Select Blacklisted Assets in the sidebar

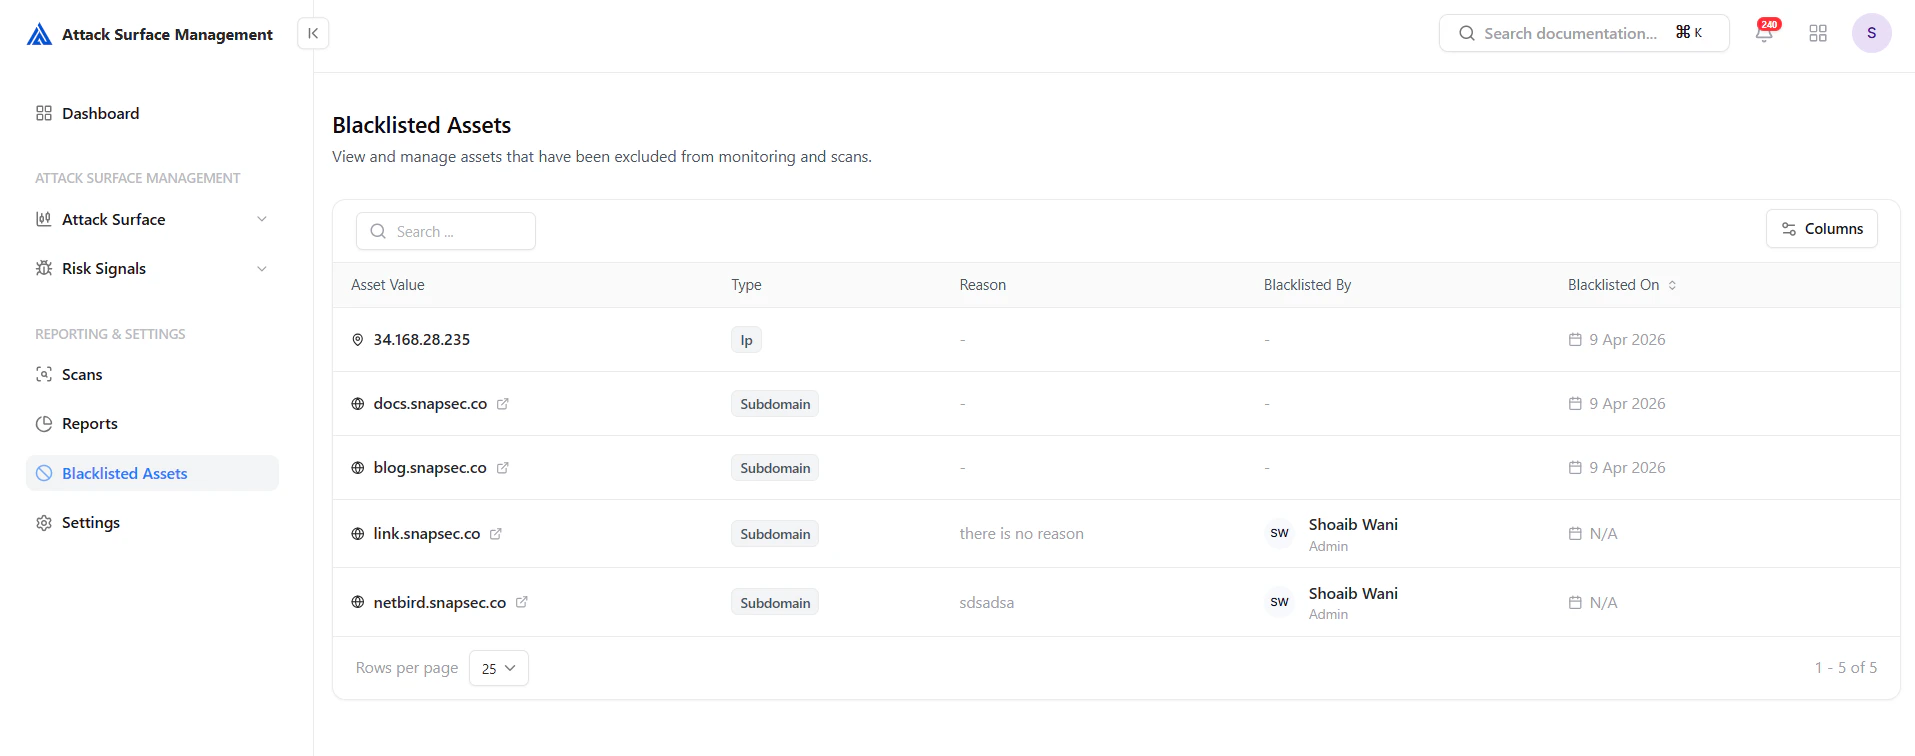point(152,473)
